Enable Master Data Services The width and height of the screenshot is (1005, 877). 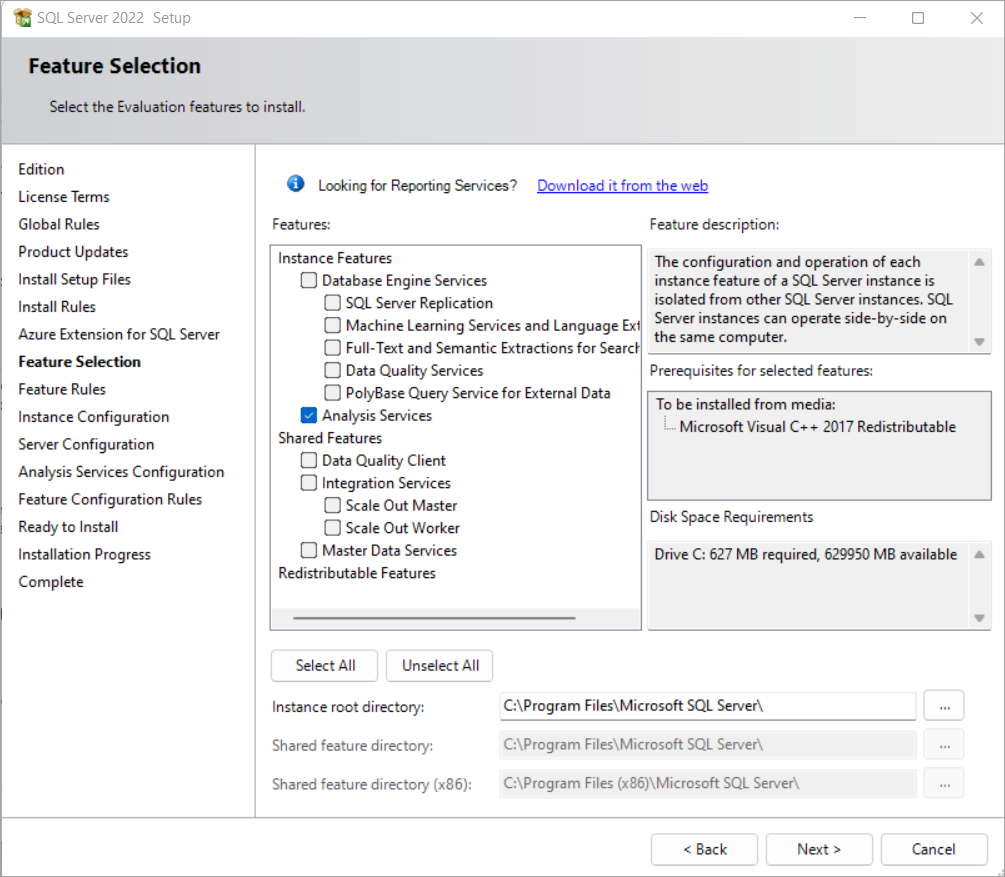point(309,550)
